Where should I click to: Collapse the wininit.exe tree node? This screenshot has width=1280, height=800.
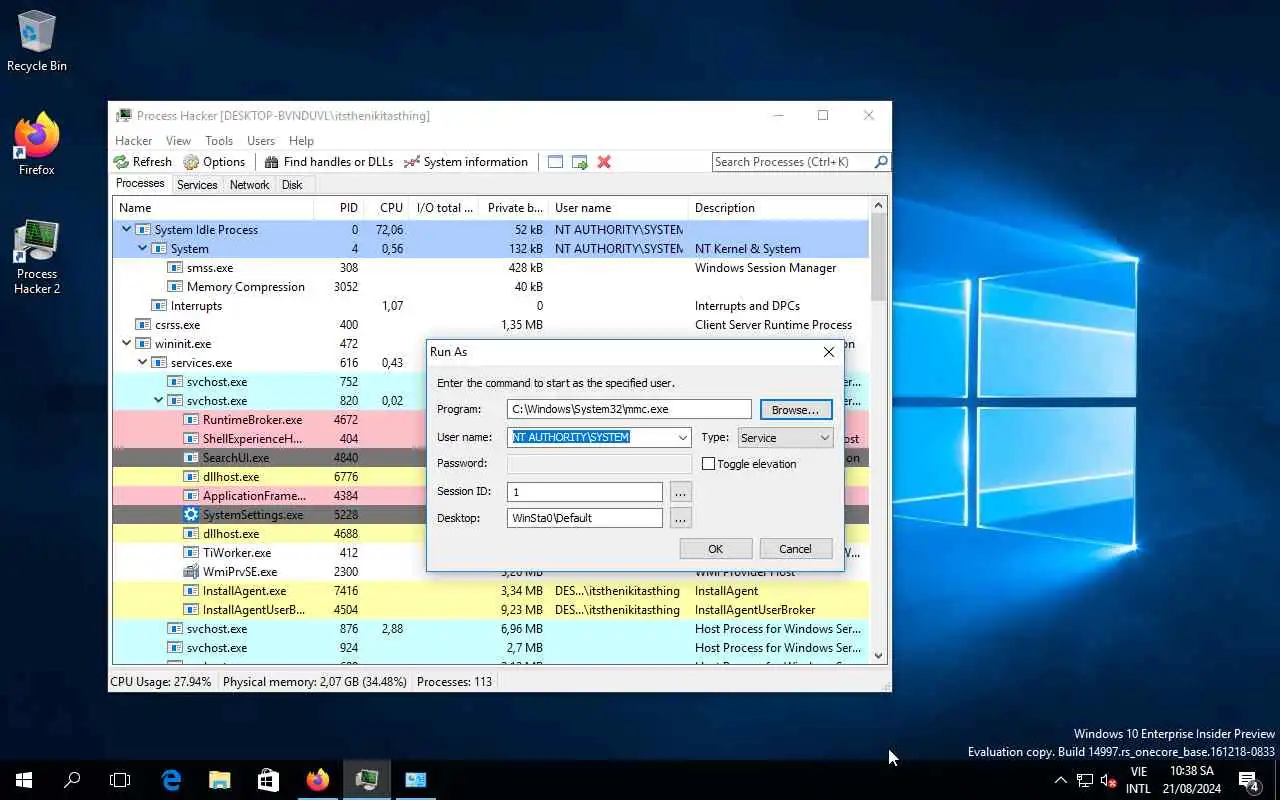pyautogui.click(x=126, y=344)
